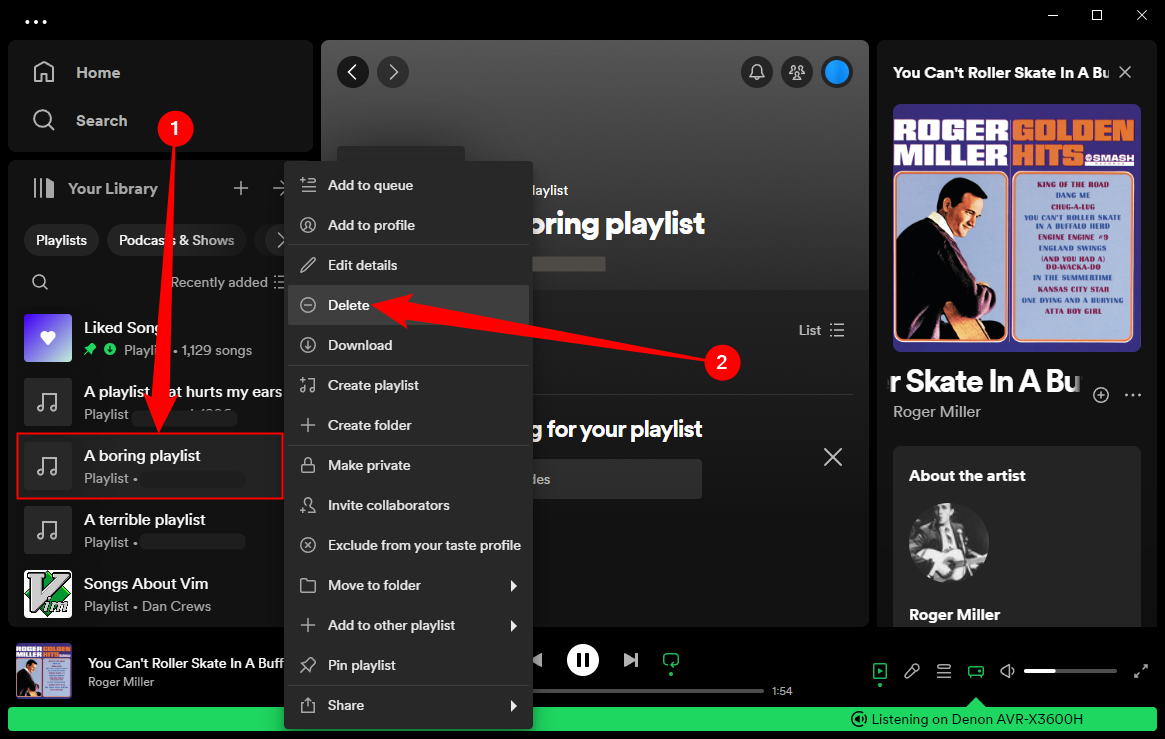Open the notifications bell icon

click(x=757, y=72)
